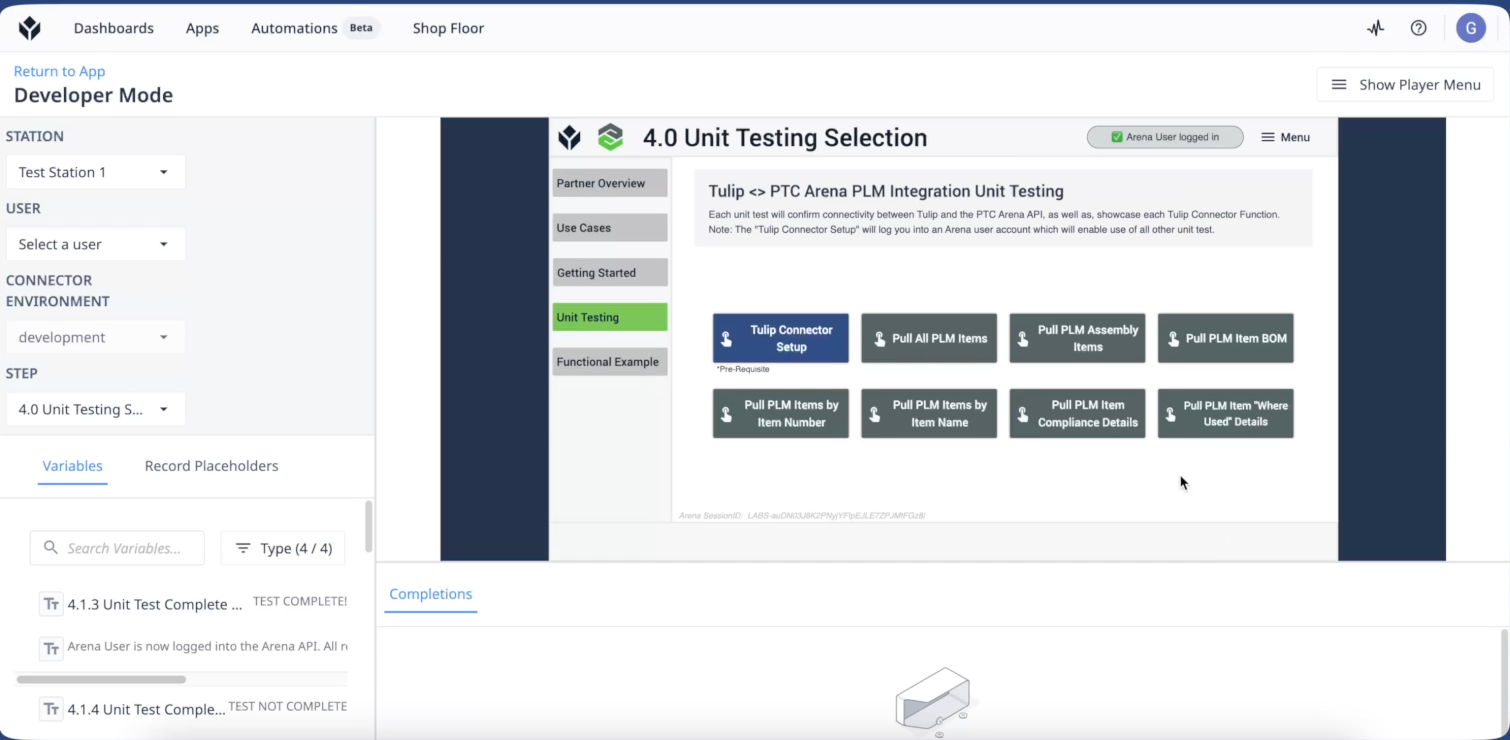Click the filter icon on the Type (4/4) control

pos(243,548)
